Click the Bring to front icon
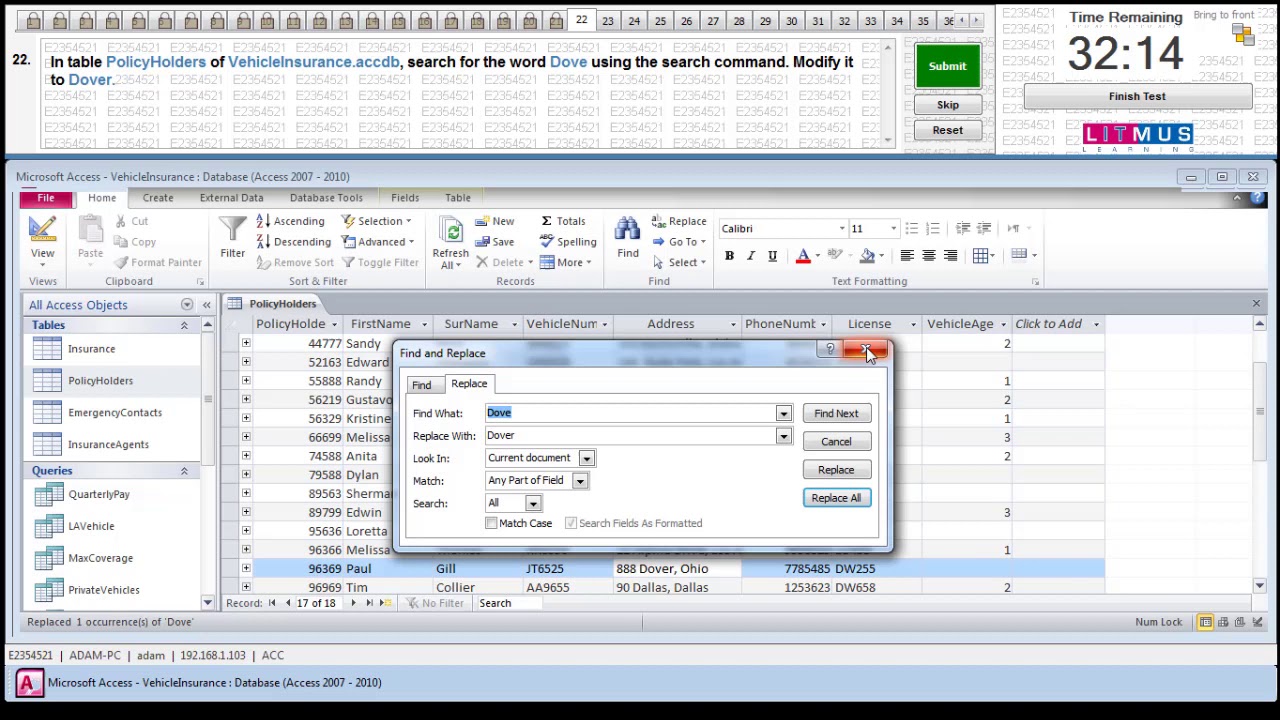 (x=1243, y=34)
